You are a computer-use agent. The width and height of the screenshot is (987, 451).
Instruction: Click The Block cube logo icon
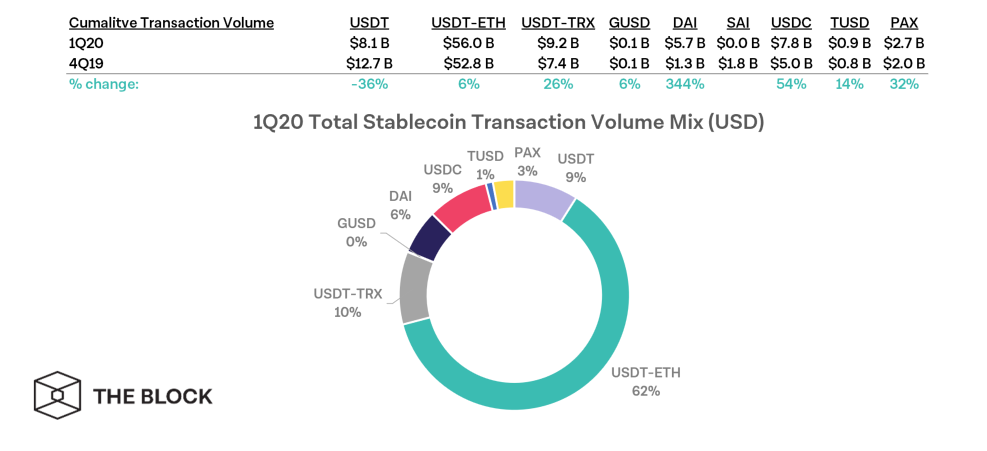(x=56, y=395)
